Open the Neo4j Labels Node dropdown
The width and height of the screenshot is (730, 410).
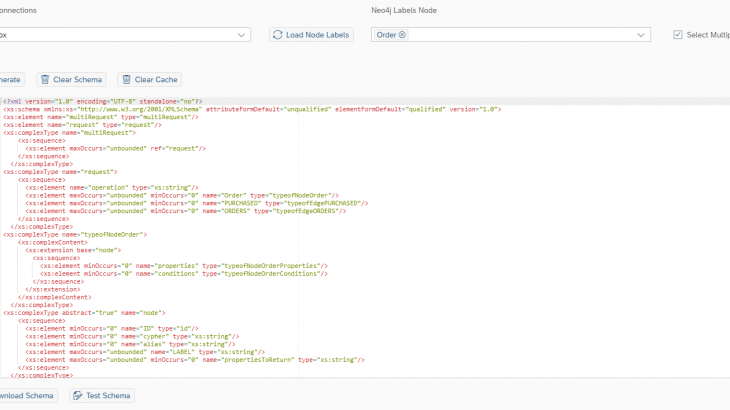641,35
